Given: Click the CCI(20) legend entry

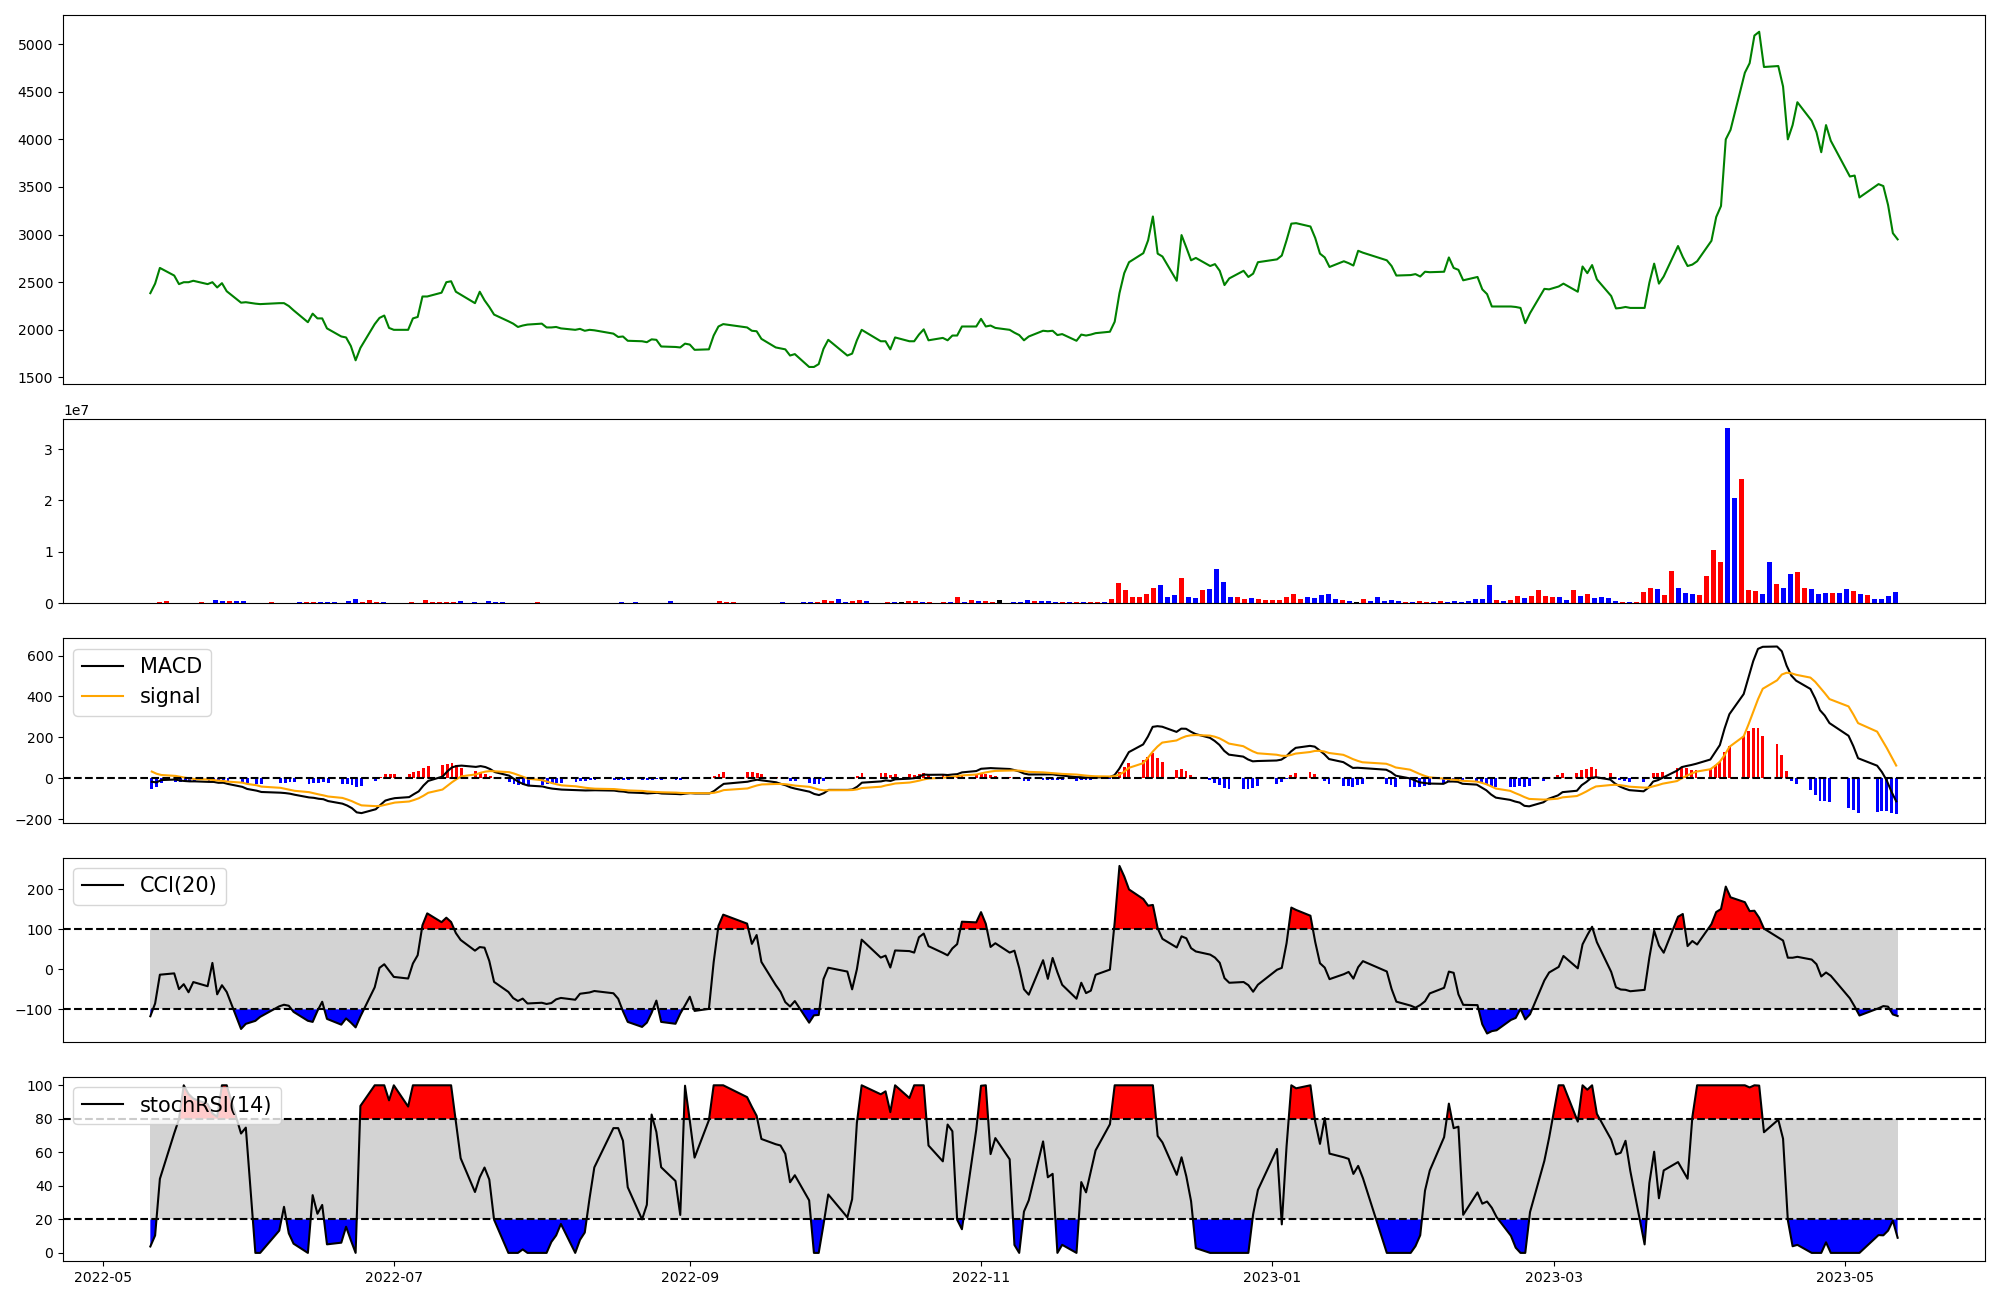Looking at the screenshot, I should click(177, 885).
